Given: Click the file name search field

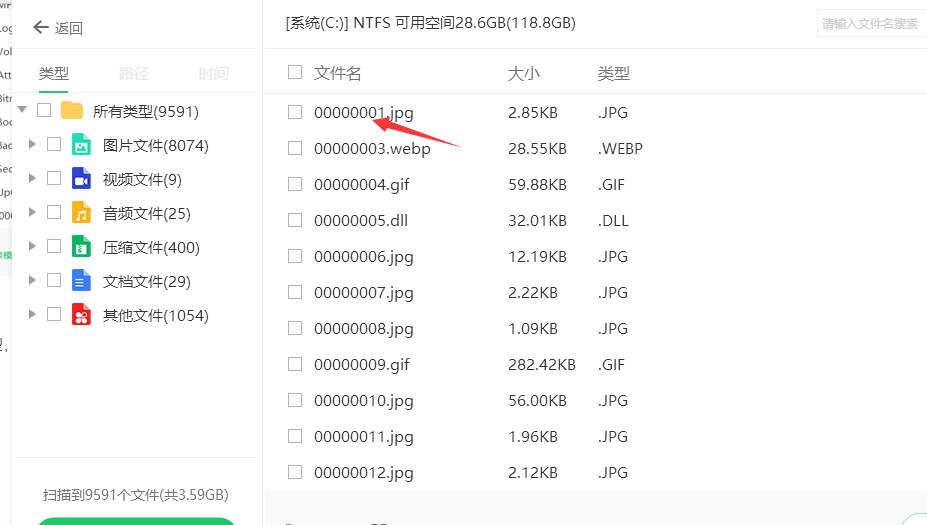Looking at the screenshot, I should pos(870,24).
